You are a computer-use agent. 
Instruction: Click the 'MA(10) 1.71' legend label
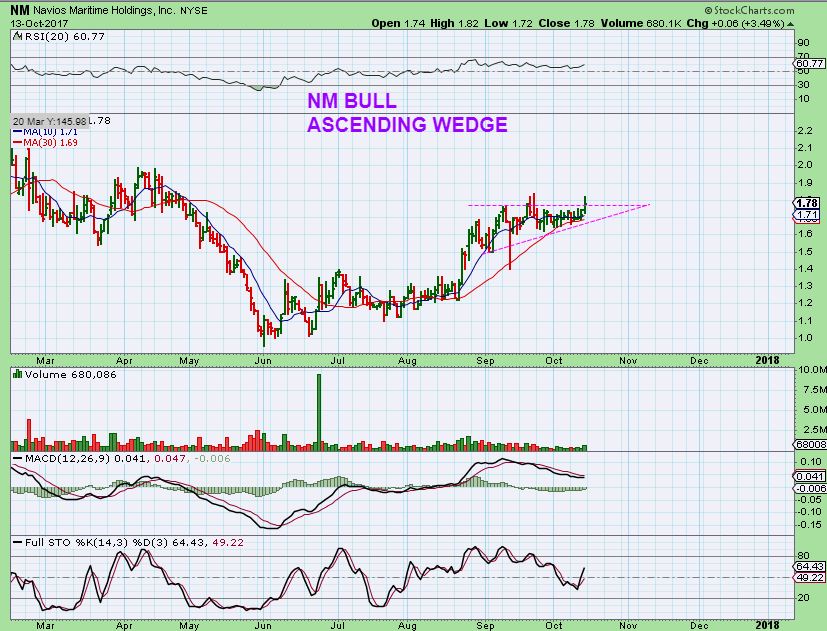(50, 132)
